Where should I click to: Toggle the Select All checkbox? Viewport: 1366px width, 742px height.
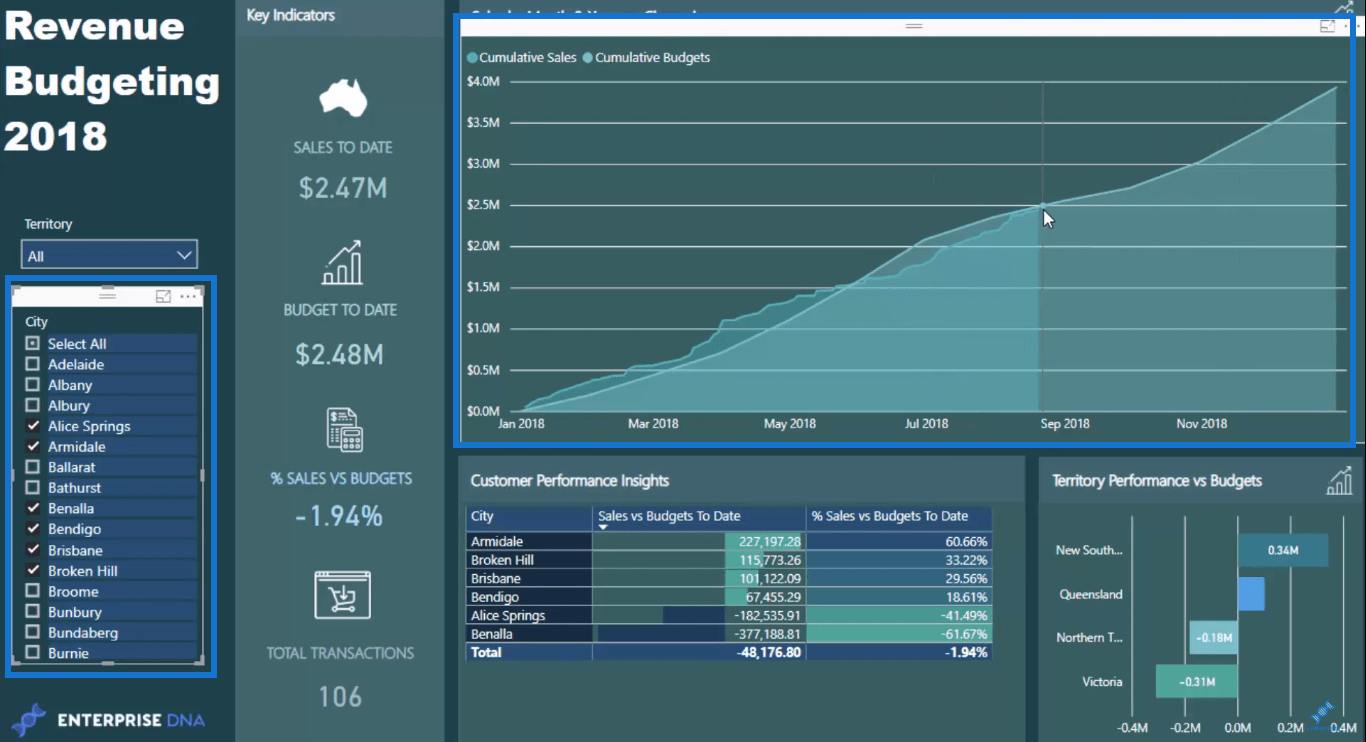click(33, 344)
